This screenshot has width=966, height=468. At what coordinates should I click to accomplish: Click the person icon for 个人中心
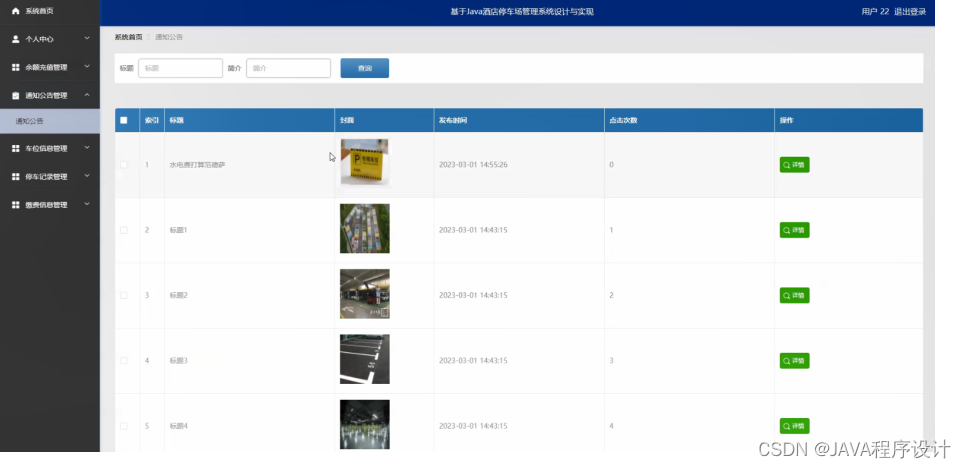coord(16,39)
